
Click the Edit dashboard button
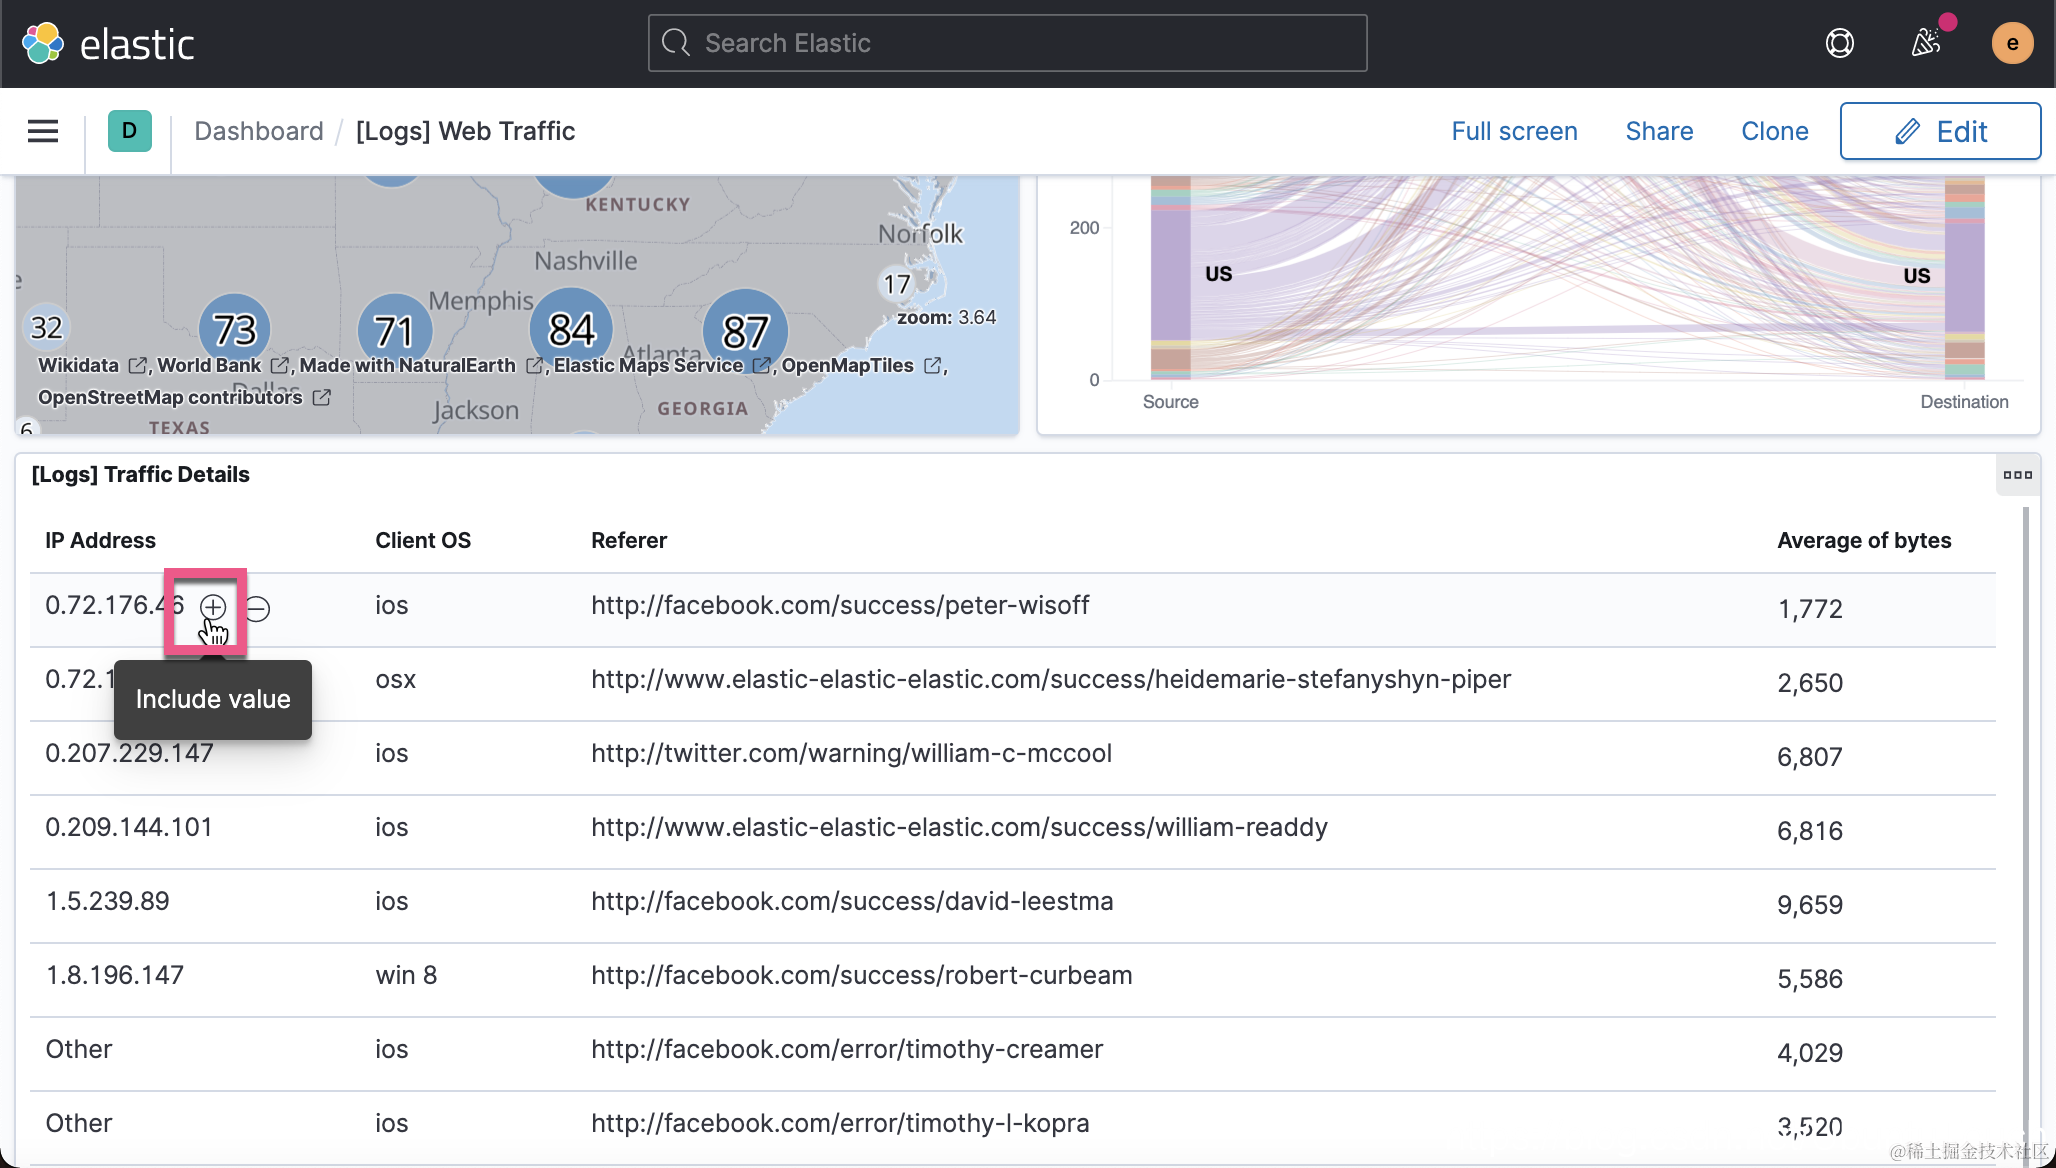1940,131
